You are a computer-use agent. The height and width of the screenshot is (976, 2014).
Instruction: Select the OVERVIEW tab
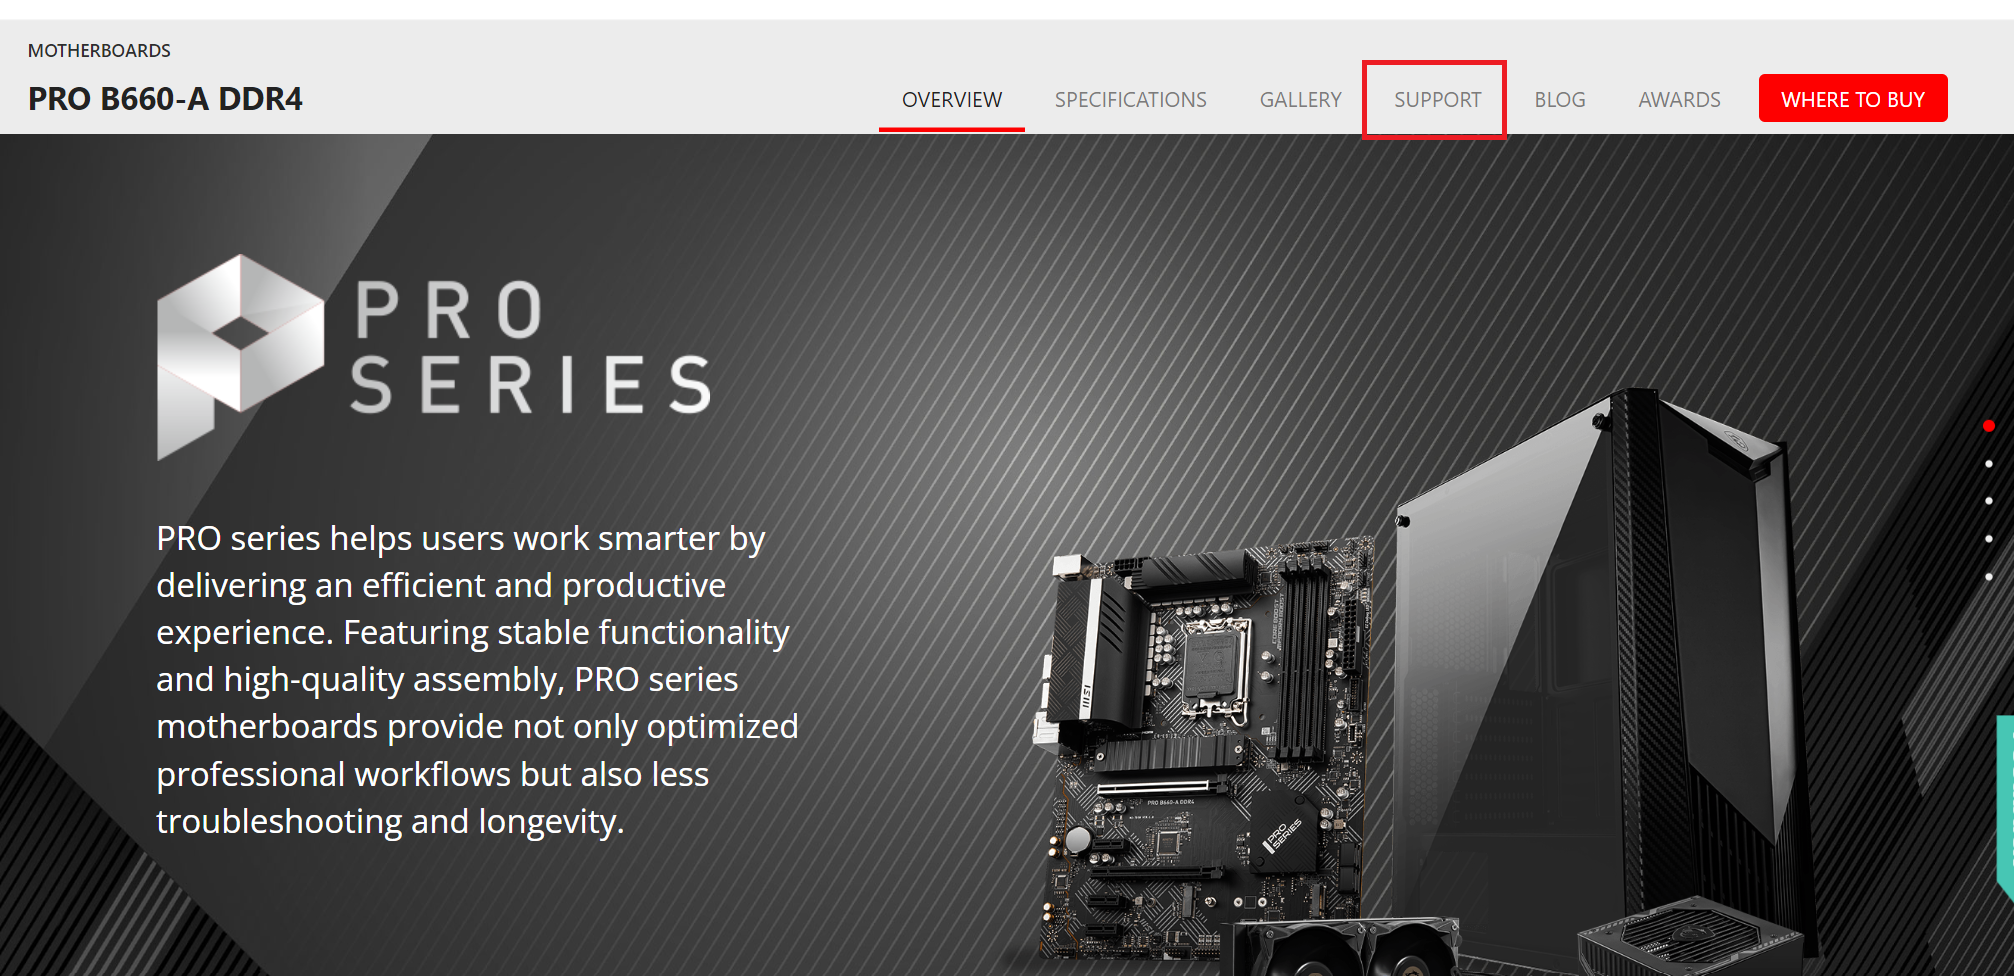click(951, 100)
